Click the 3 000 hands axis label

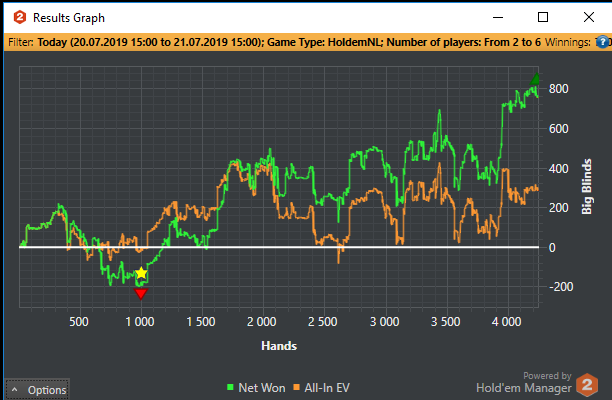tap(384, 322)
